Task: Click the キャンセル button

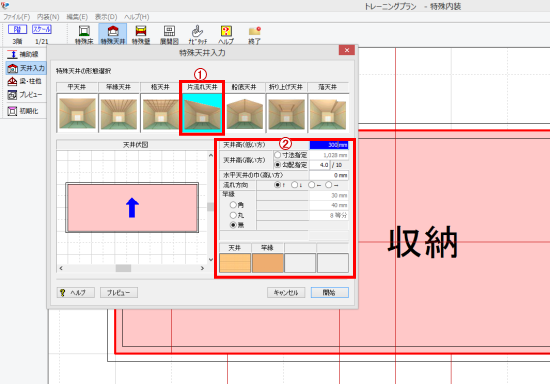Action: (x=286, y=292)
